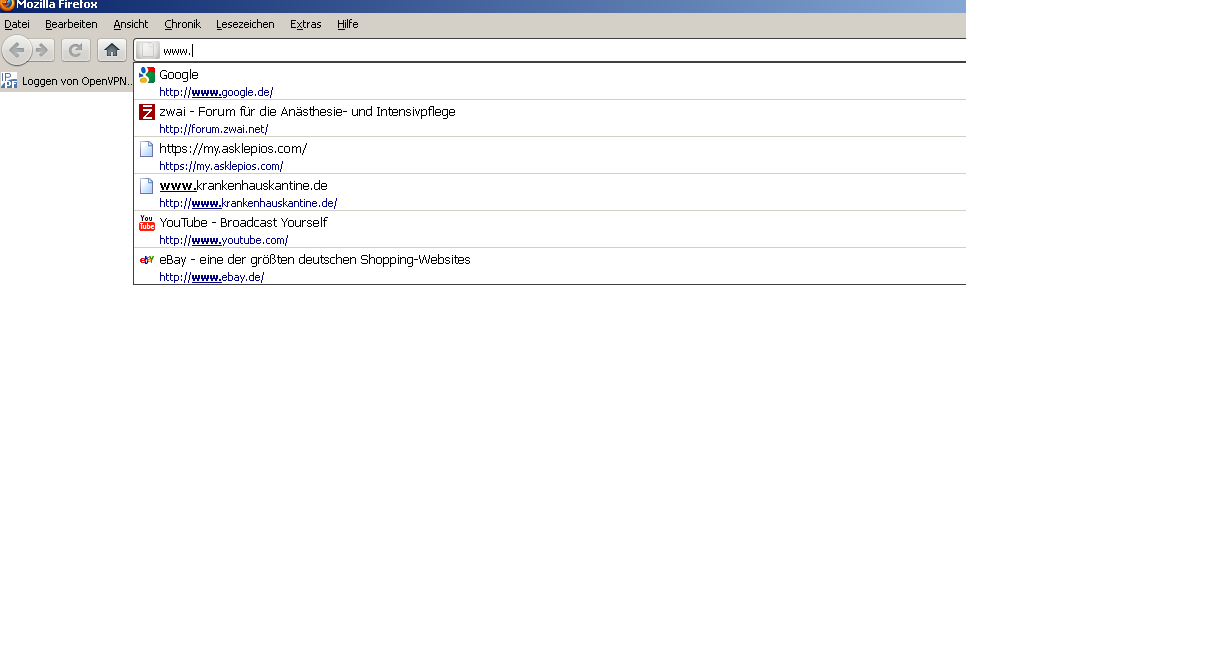Choose YouTube - Broadcast Yourself suggestion

click(243, 223)
